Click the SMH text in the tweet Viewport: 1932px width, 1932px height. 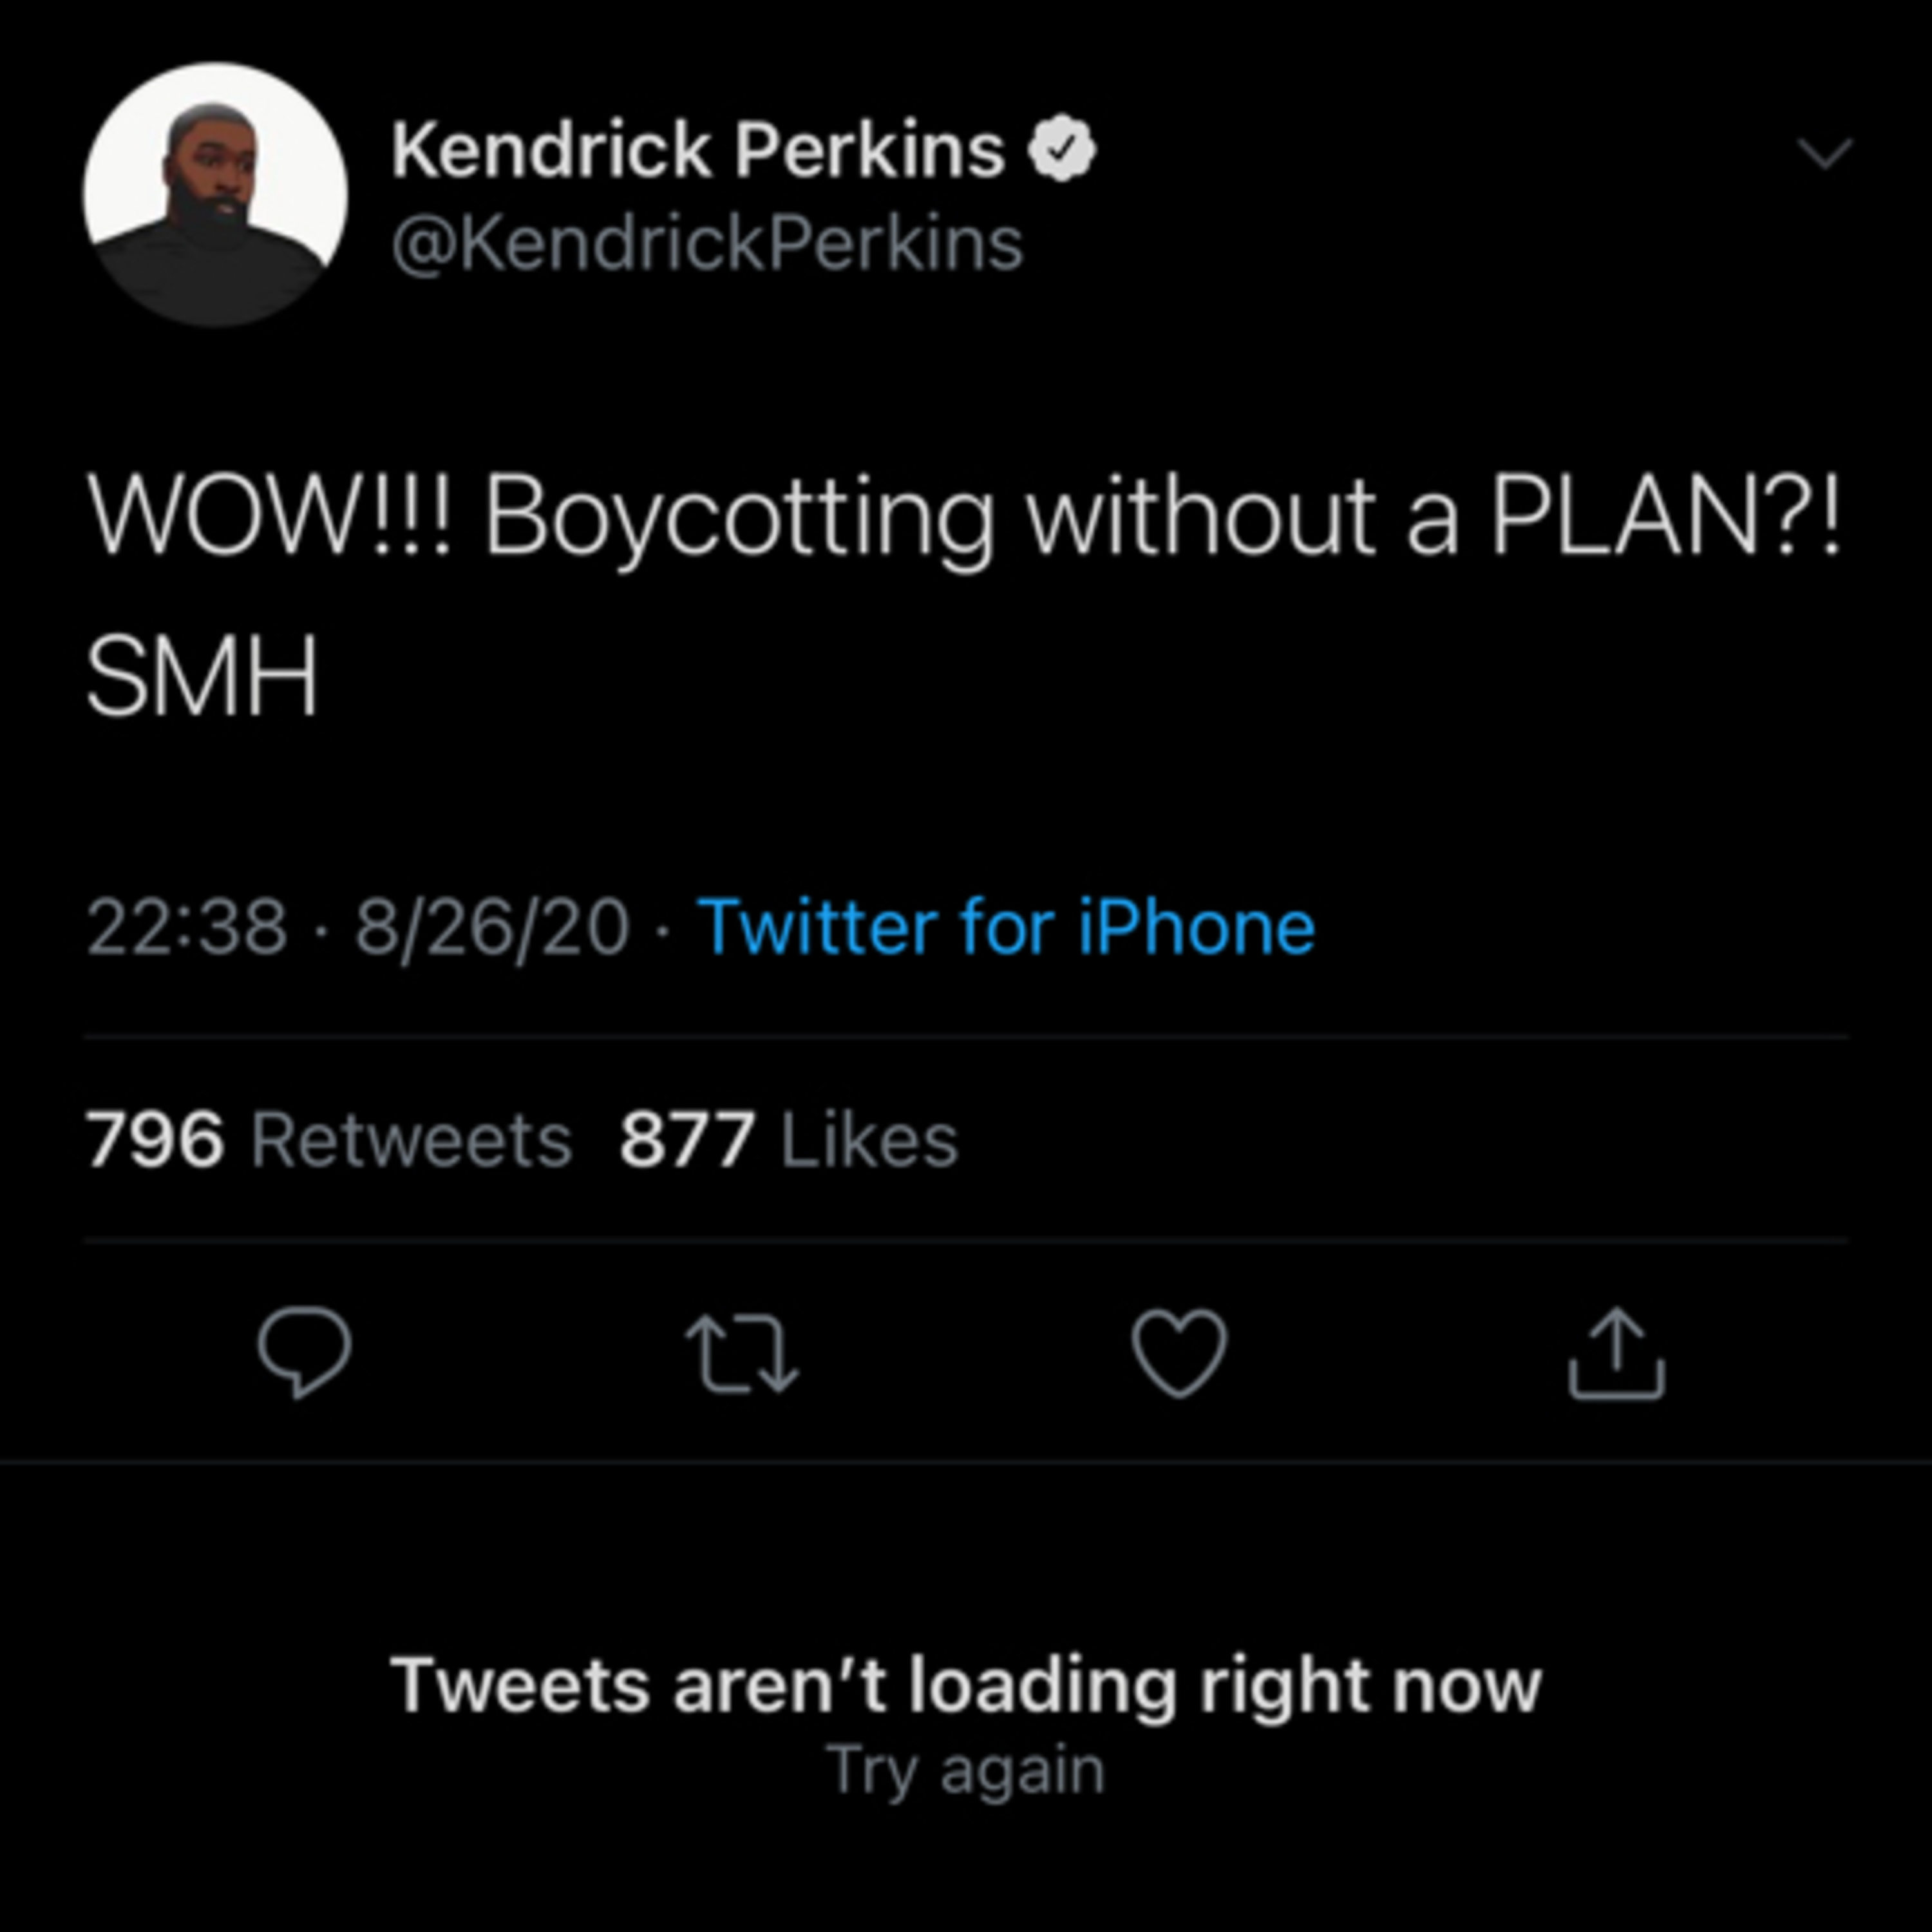202,677
